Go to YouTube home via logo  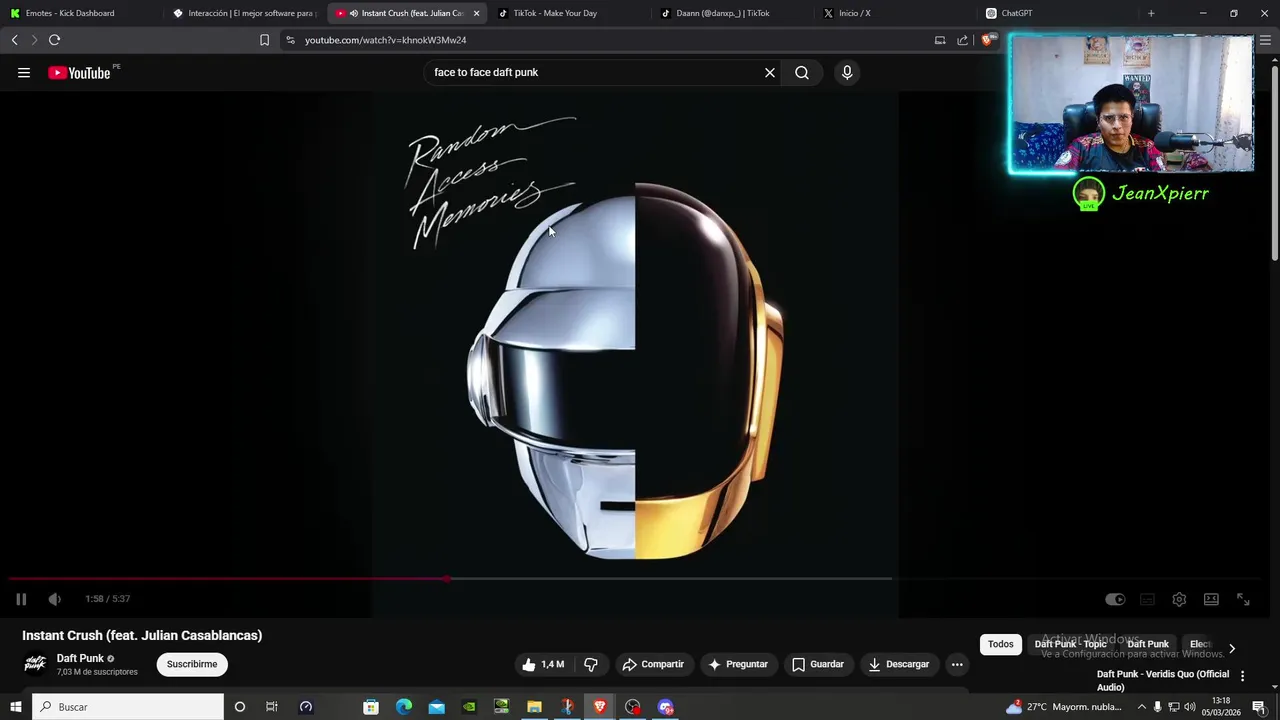[x=79, y=73]
